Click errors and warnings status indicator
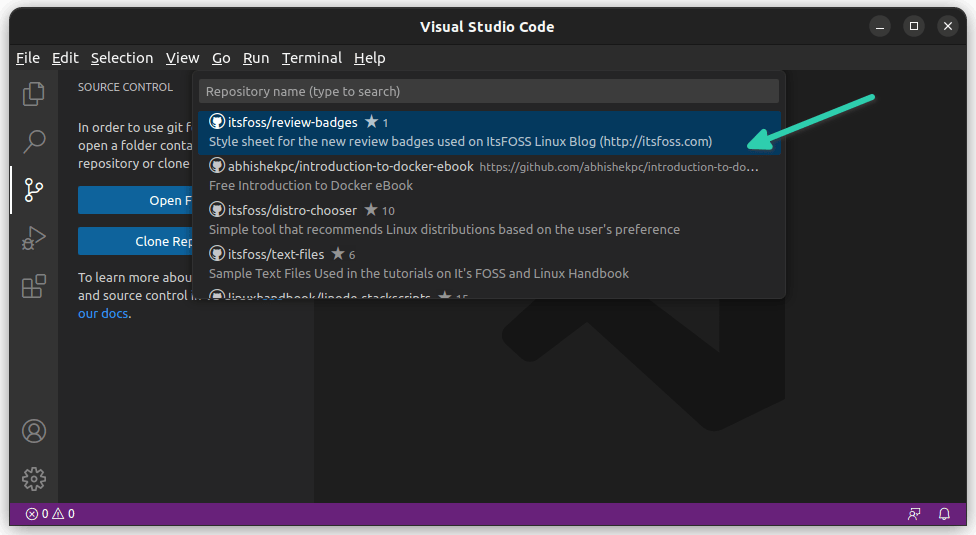Viewport: 976px width, 535px height. tap(50, 514)
